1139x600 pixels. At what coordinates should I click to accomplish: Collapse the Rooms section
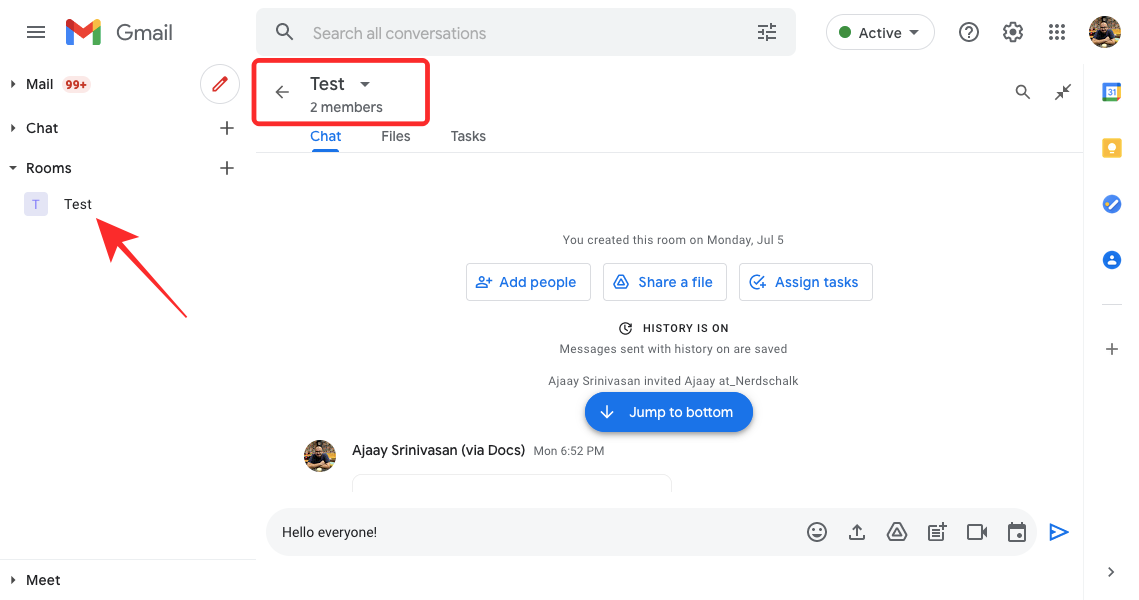click(x=14, y=168)
